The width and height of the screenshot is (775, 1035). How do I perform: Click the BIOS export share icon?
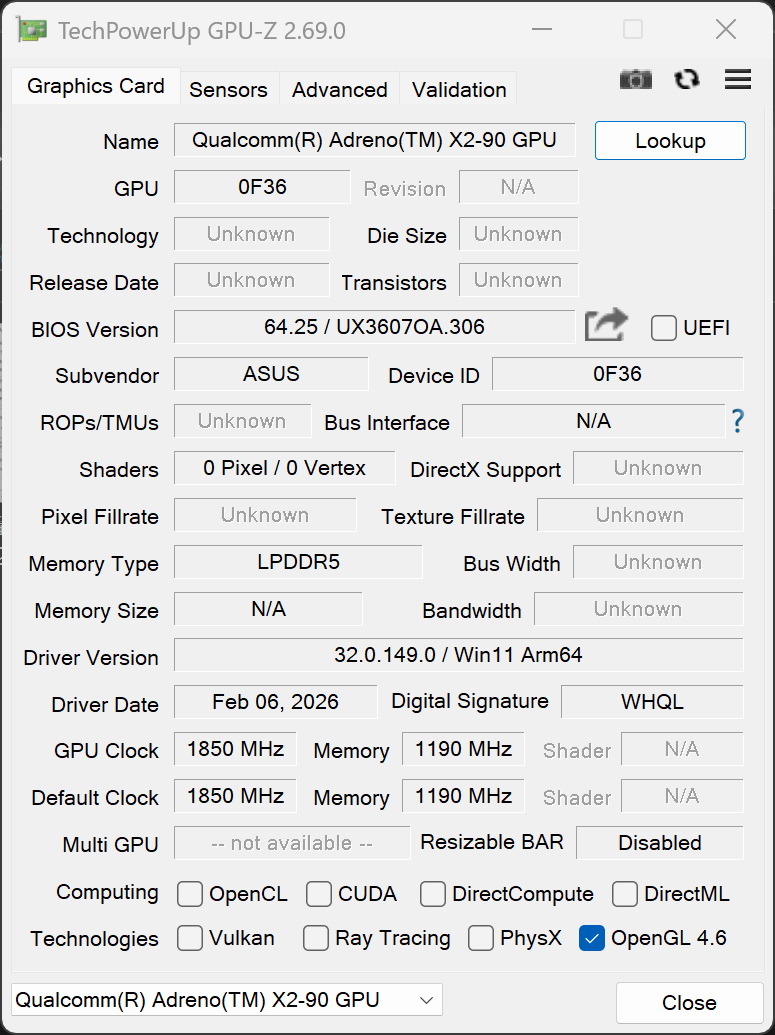click(606, 326)
